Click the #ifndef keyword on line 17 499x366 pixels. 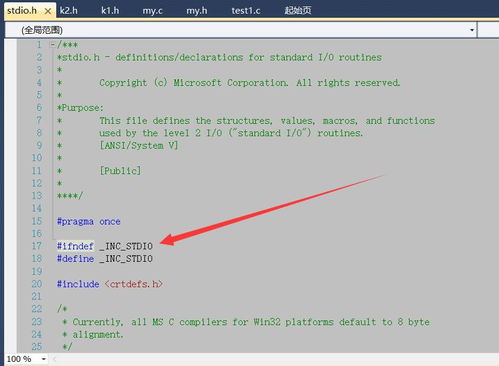click(75, 246)
